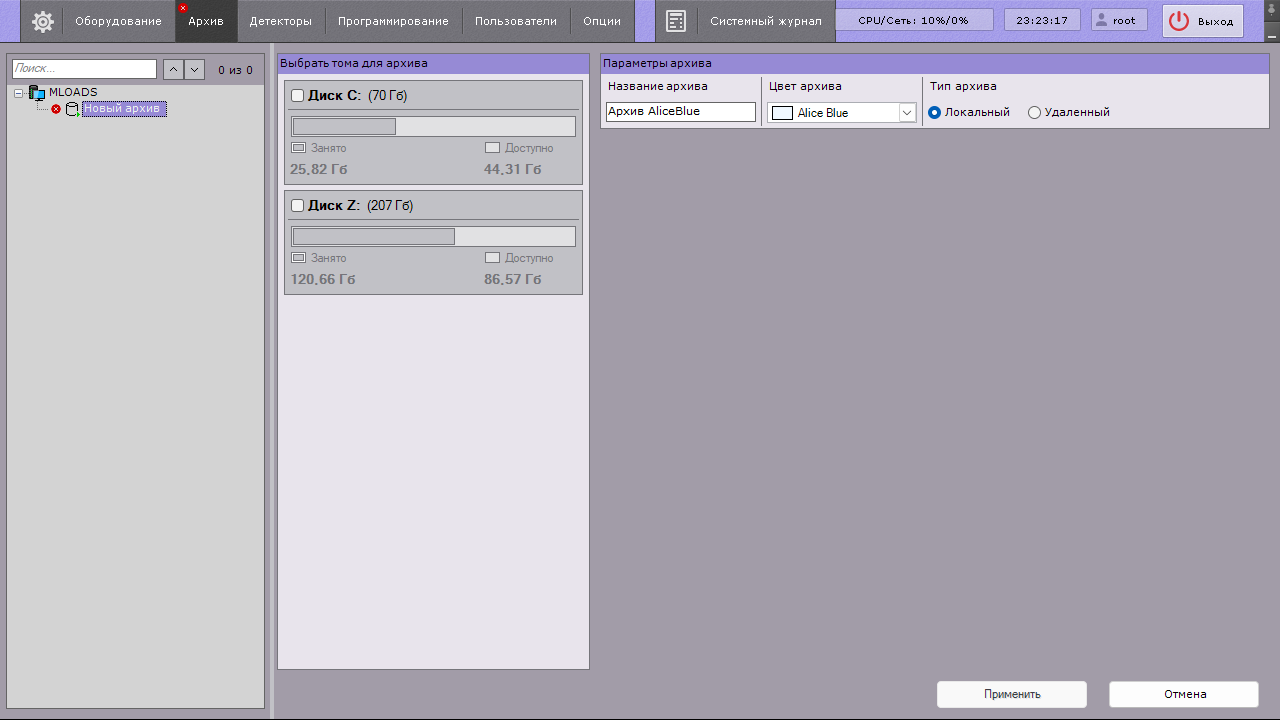
Task: Click the Занято legend icon for Диск C
Action: [298, 148]
